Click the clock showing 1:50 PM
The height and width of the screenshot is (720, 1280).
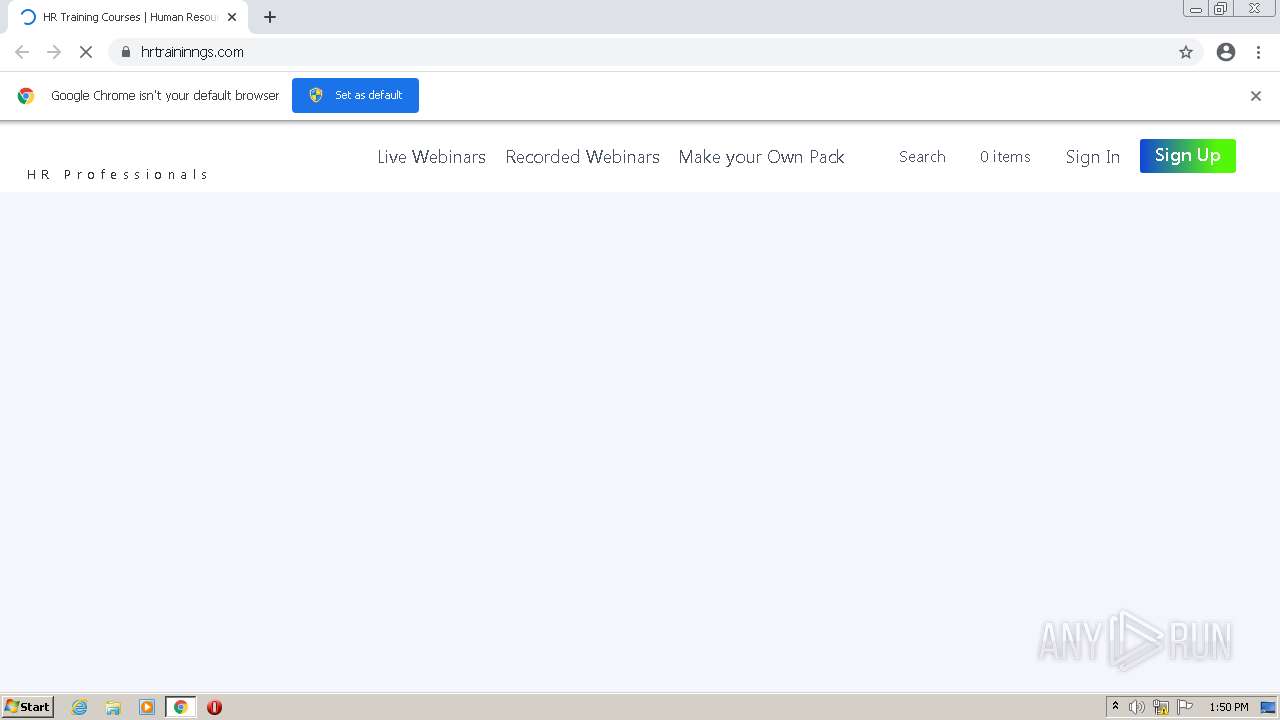tap(1229, 707)
